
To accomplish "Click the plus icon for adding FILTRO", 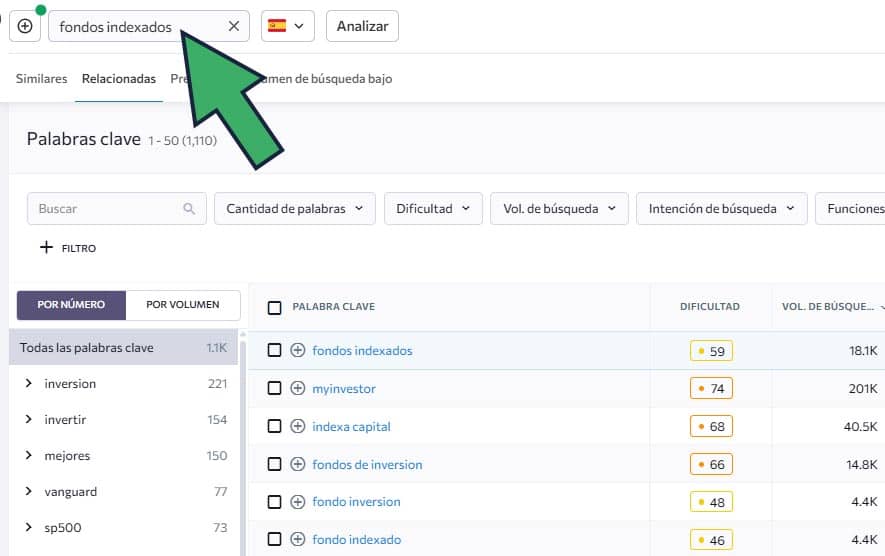I will (46, 247).
